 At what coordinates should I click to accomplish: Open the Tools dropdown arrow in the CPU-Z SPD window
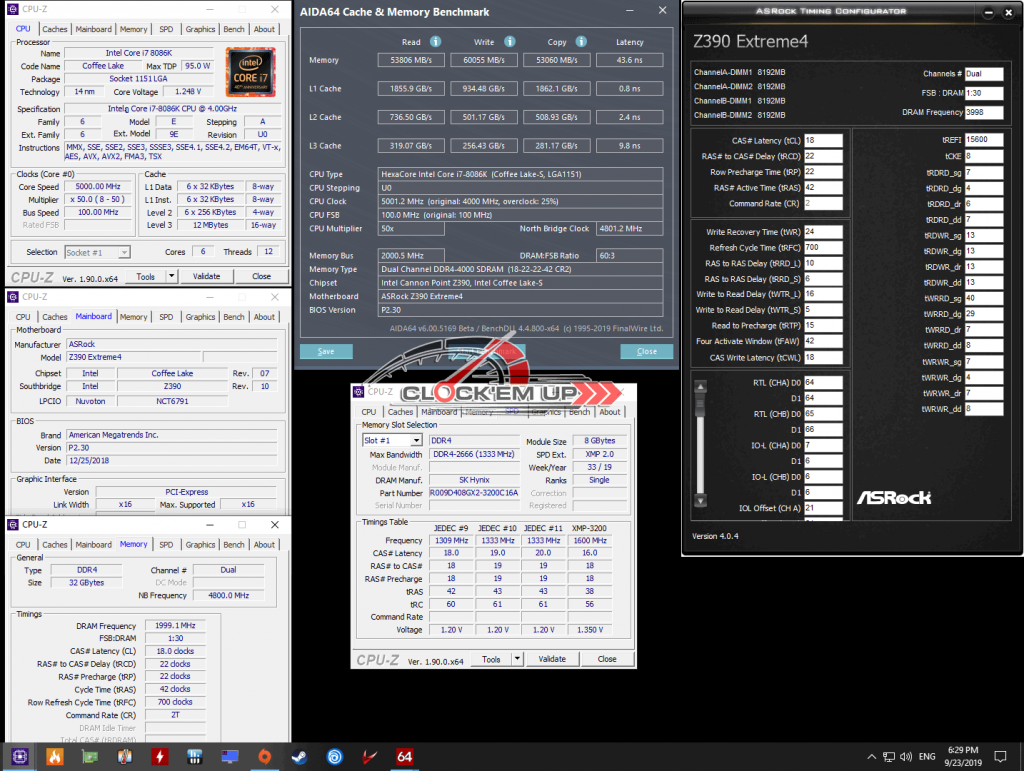point(517,659)
